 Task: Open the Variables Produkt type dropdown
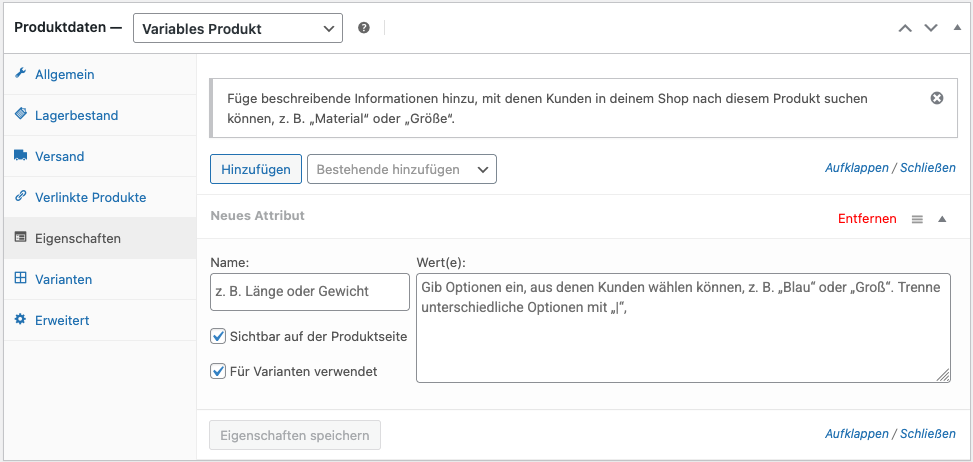[237, 29]
